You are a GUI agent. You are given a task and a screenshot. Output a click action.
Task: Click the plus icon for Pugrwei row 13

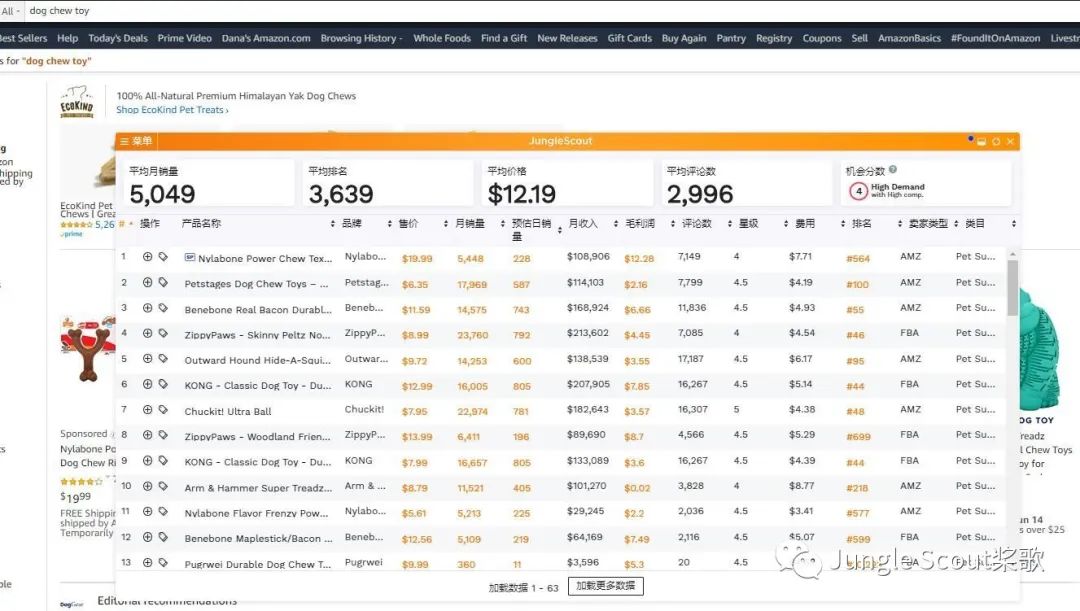coord(148,563)
